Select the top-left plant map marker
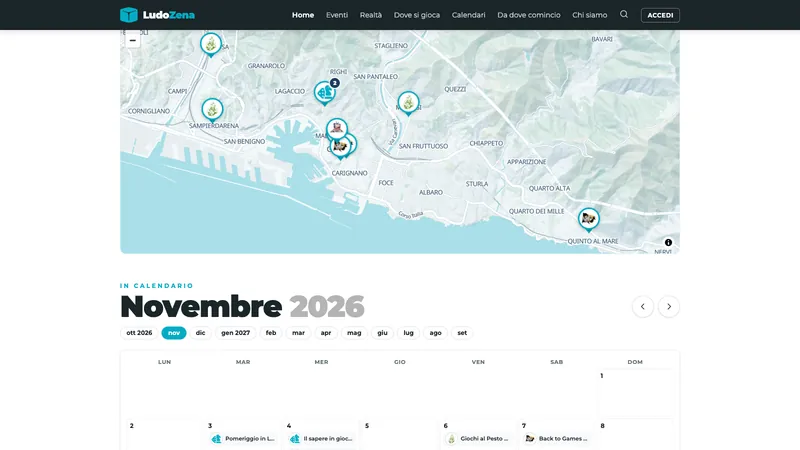The image size is (800, 450). tap(211, 45)
